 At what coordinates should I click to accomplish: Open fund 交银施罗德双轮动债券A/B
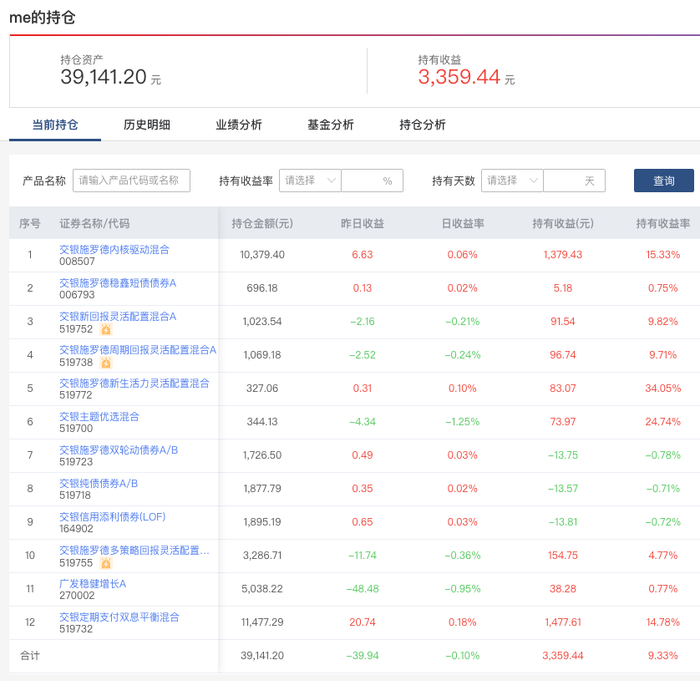(x=119, y=450)
